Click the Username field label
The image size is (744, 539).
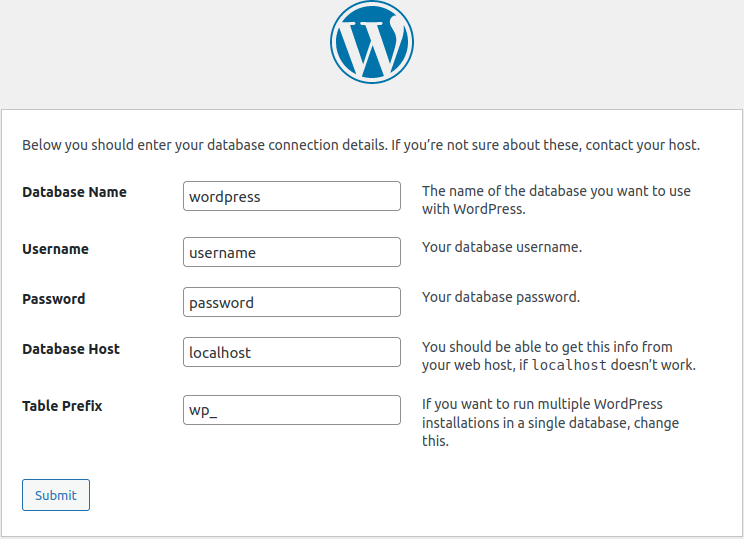(x=55, y=249)
